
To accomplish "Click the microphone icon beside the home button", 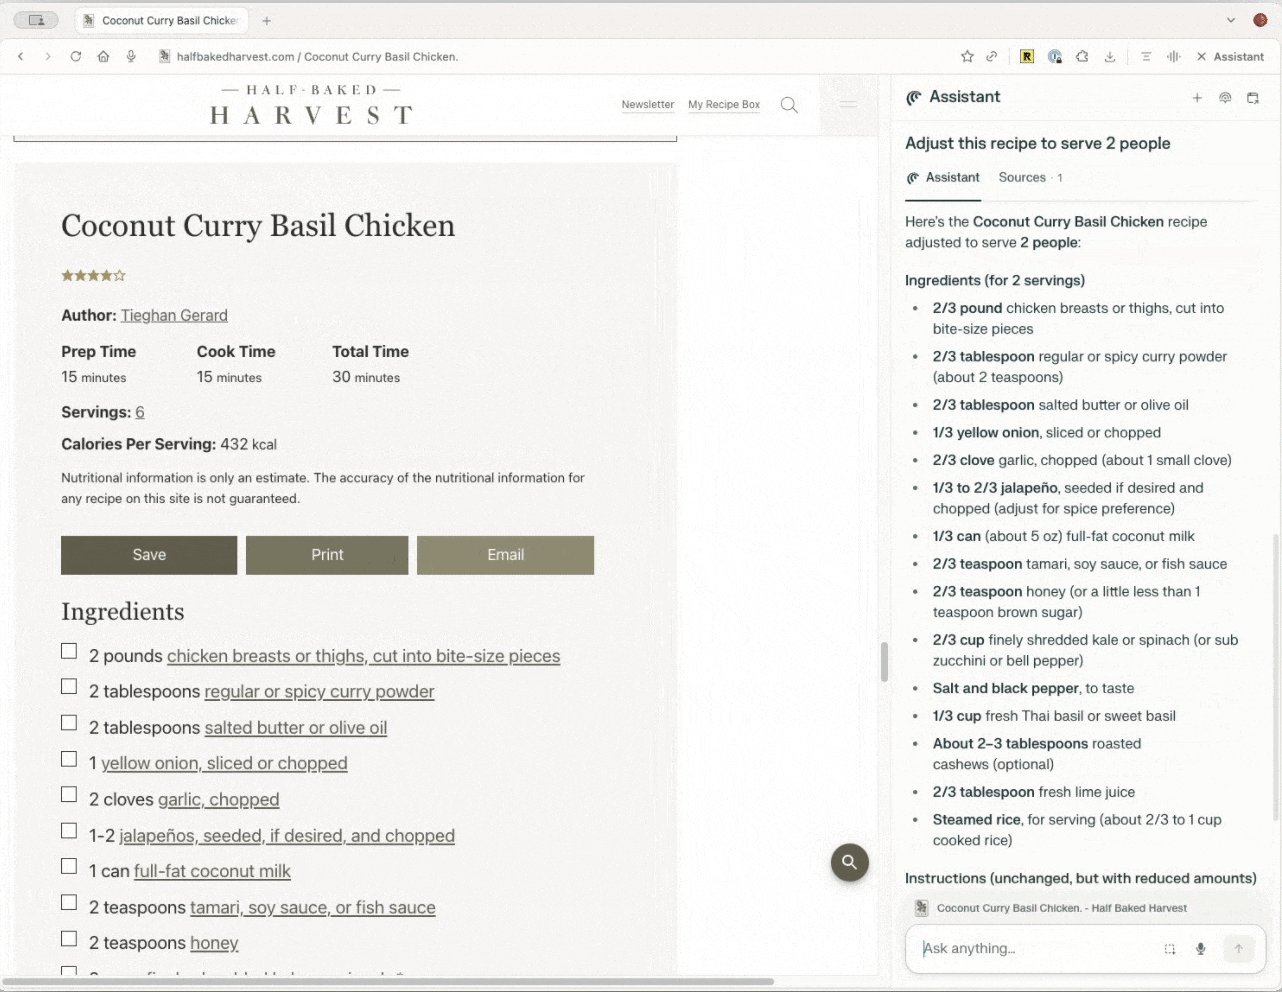I will click(131, 57).
